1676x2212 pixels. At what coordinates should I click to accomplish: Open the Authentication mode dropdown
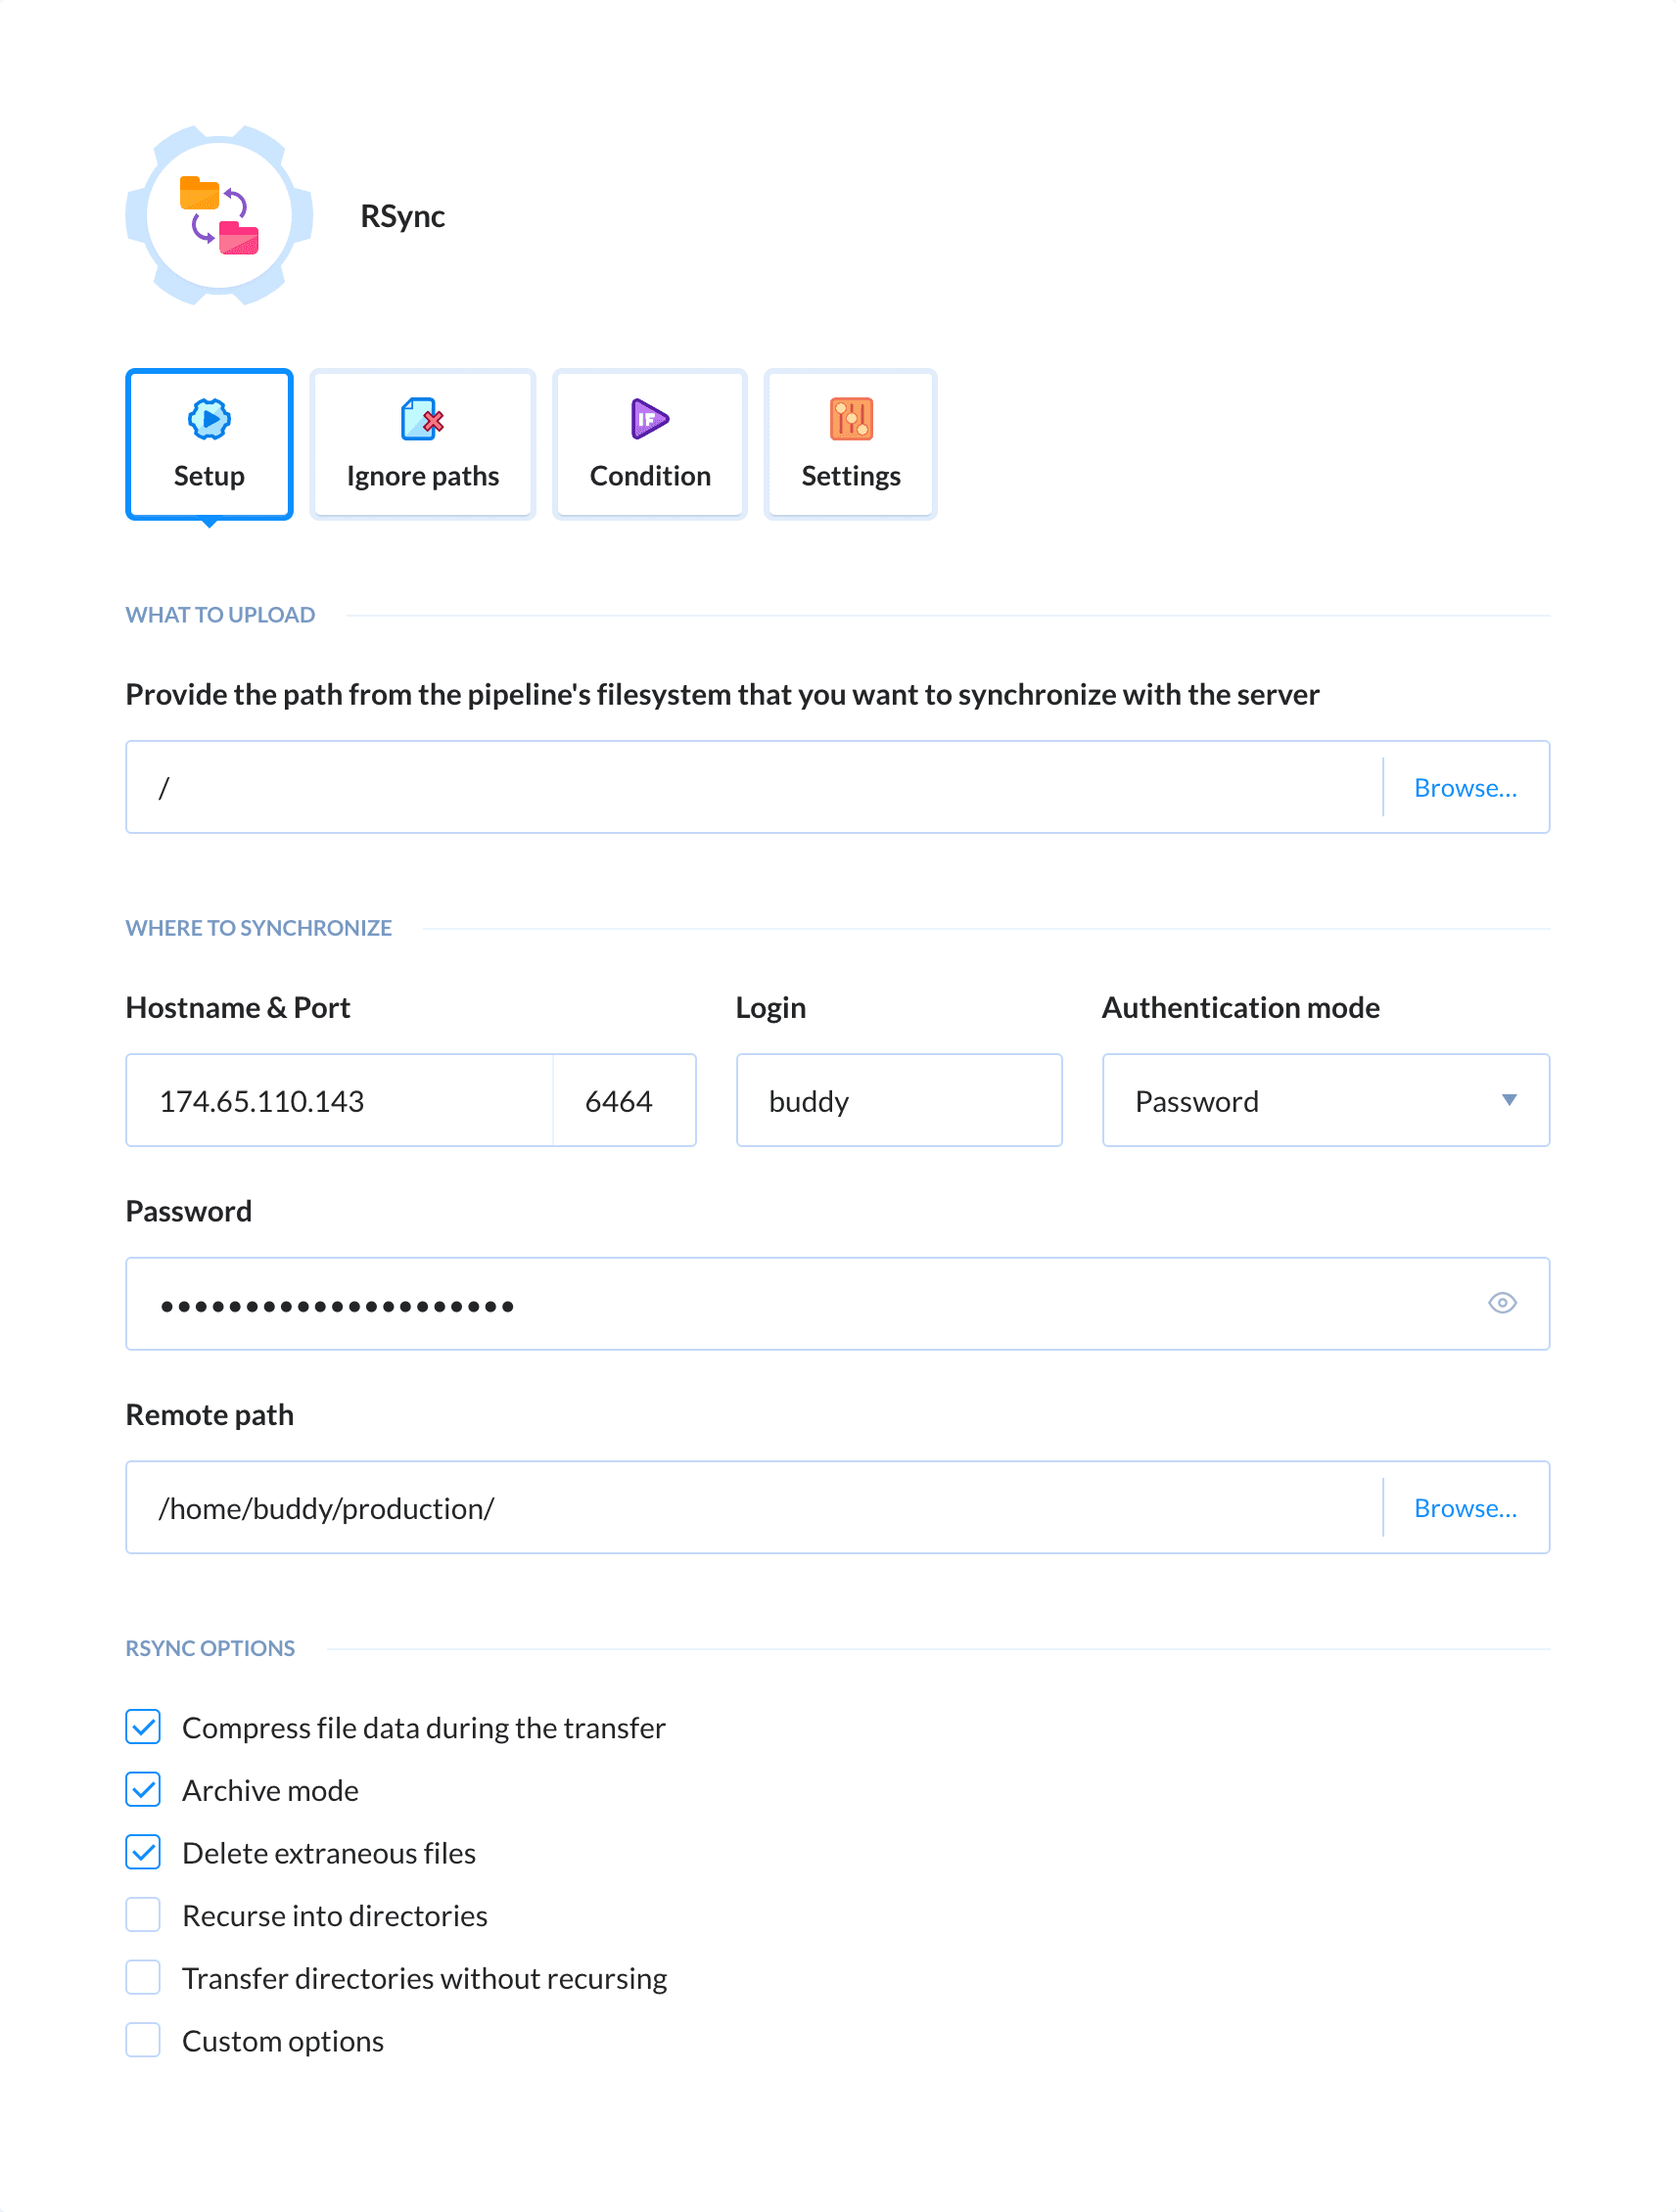(1300, 1100)
